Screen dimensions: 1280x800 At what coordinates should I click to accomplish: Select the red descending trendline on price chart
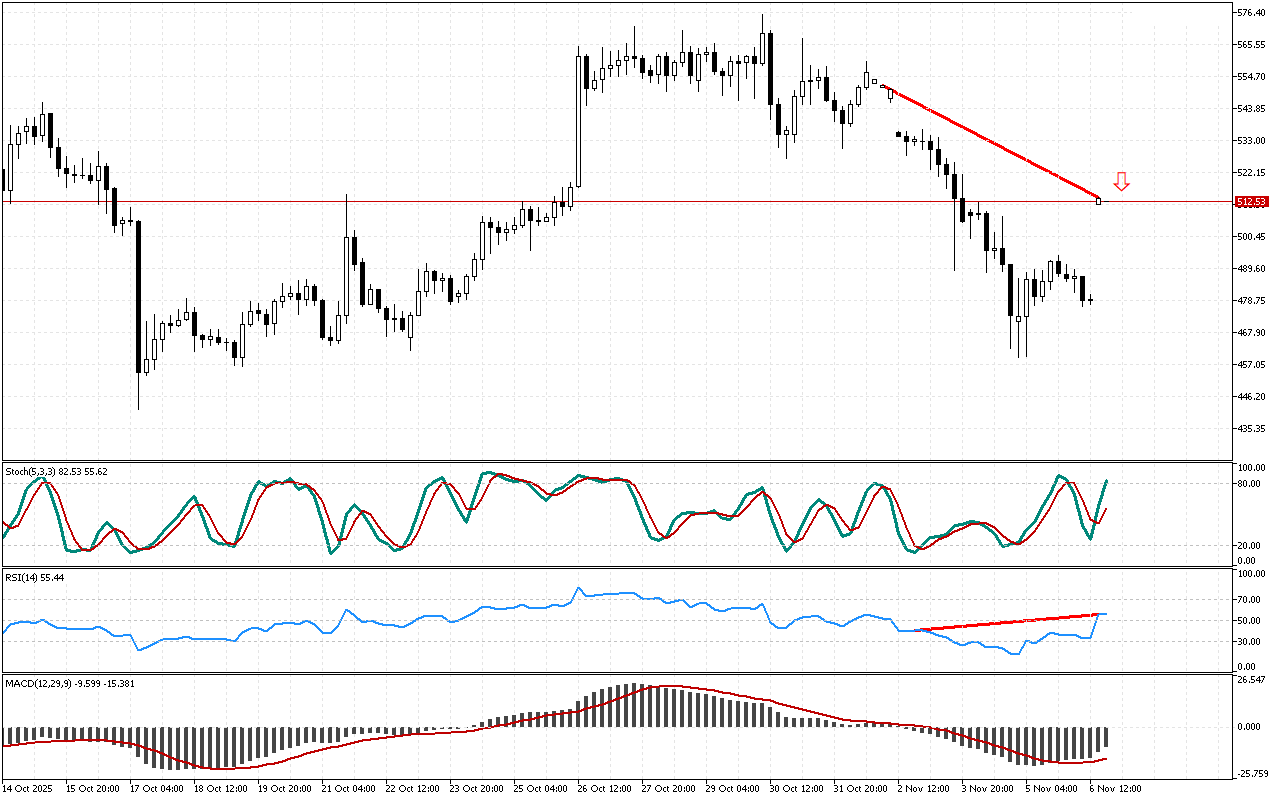pyautogui.click(x=990, y=143)
